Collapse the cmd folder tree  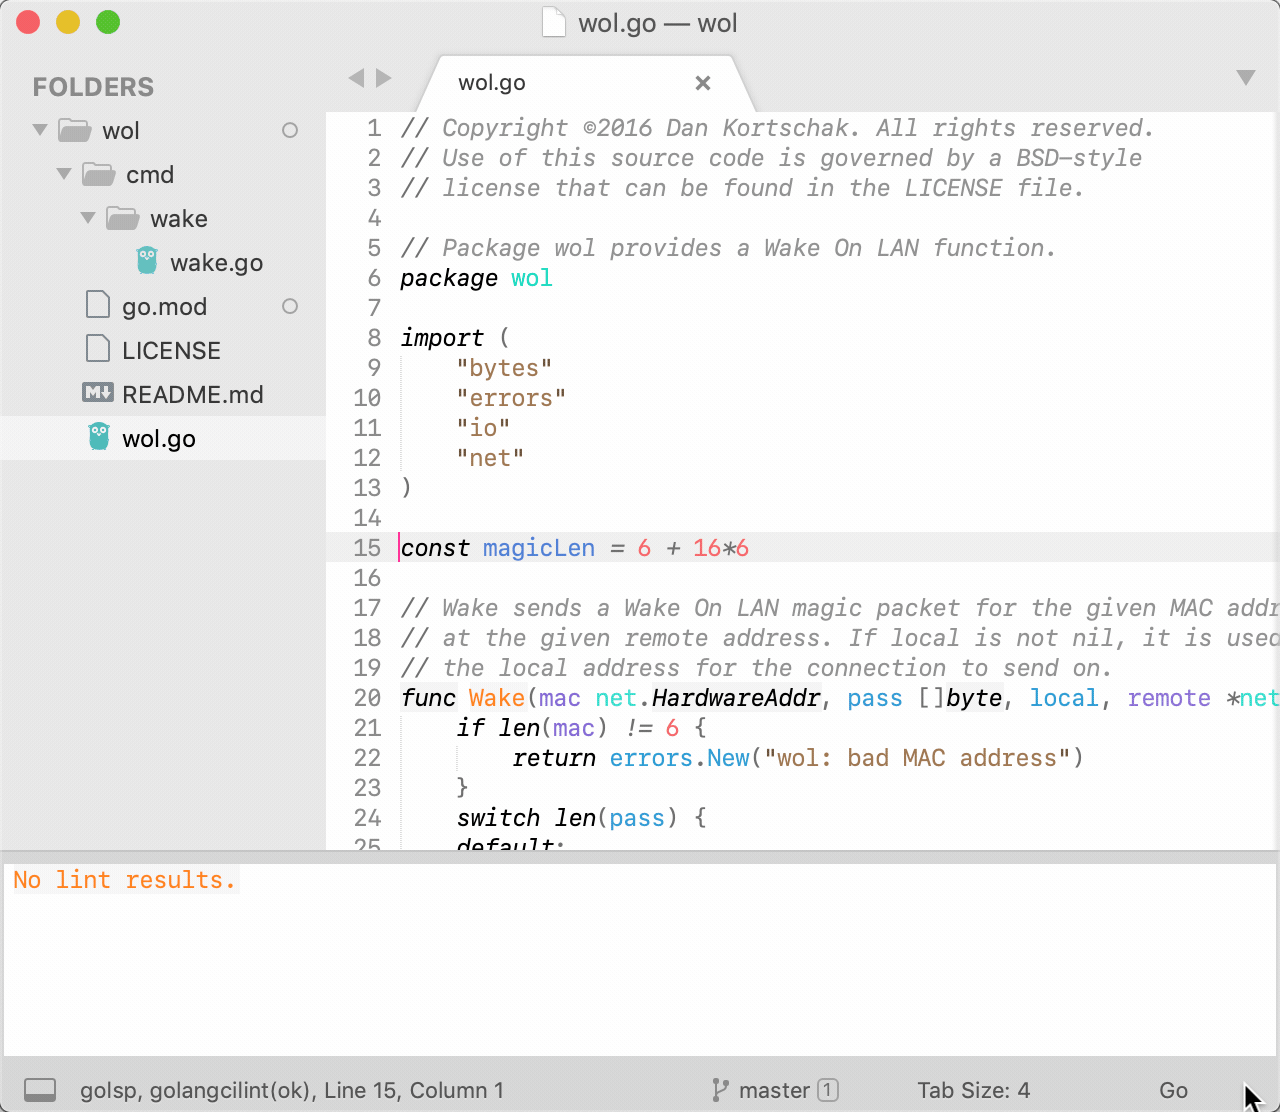pyautogui.click(x=63, y=174)
